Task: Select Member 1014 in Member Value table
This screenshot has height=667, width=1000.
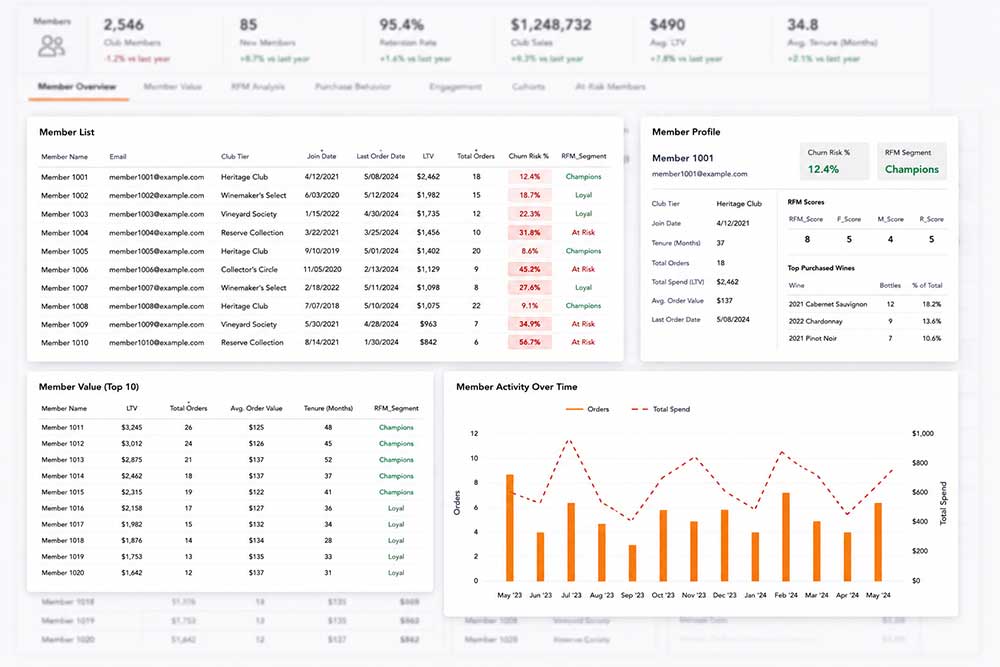Action: 62,476
